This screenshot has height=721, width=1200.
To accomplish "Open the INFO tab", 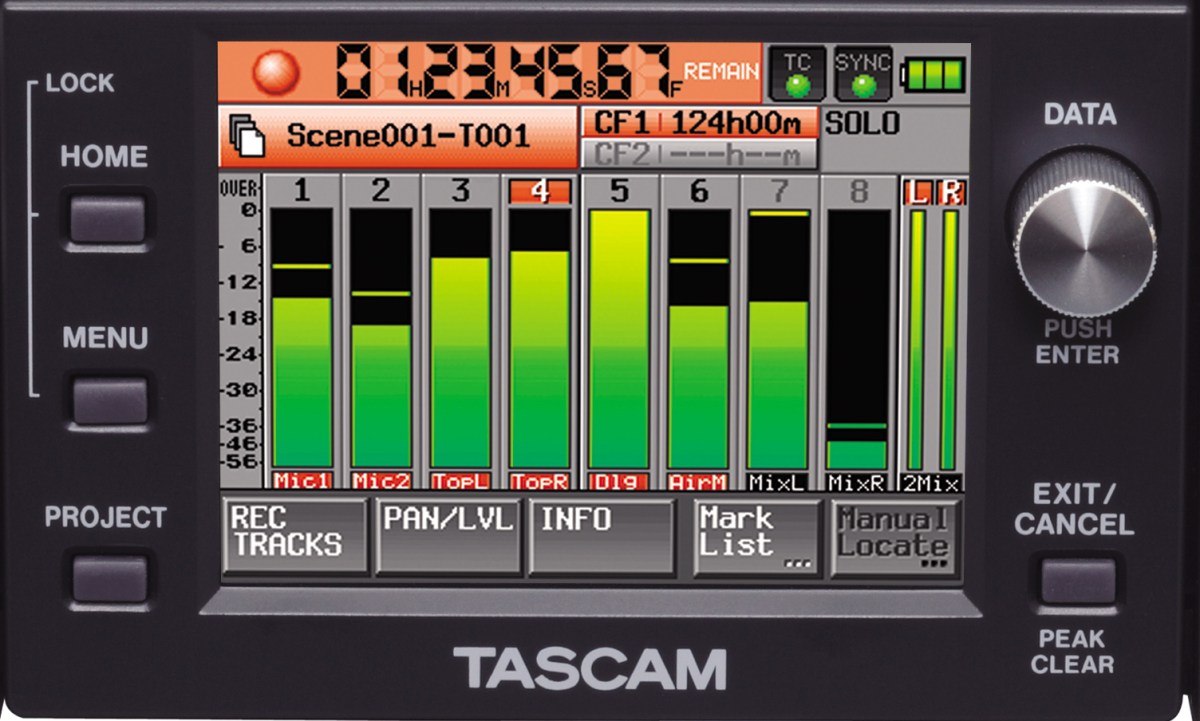I will (601, 536).
